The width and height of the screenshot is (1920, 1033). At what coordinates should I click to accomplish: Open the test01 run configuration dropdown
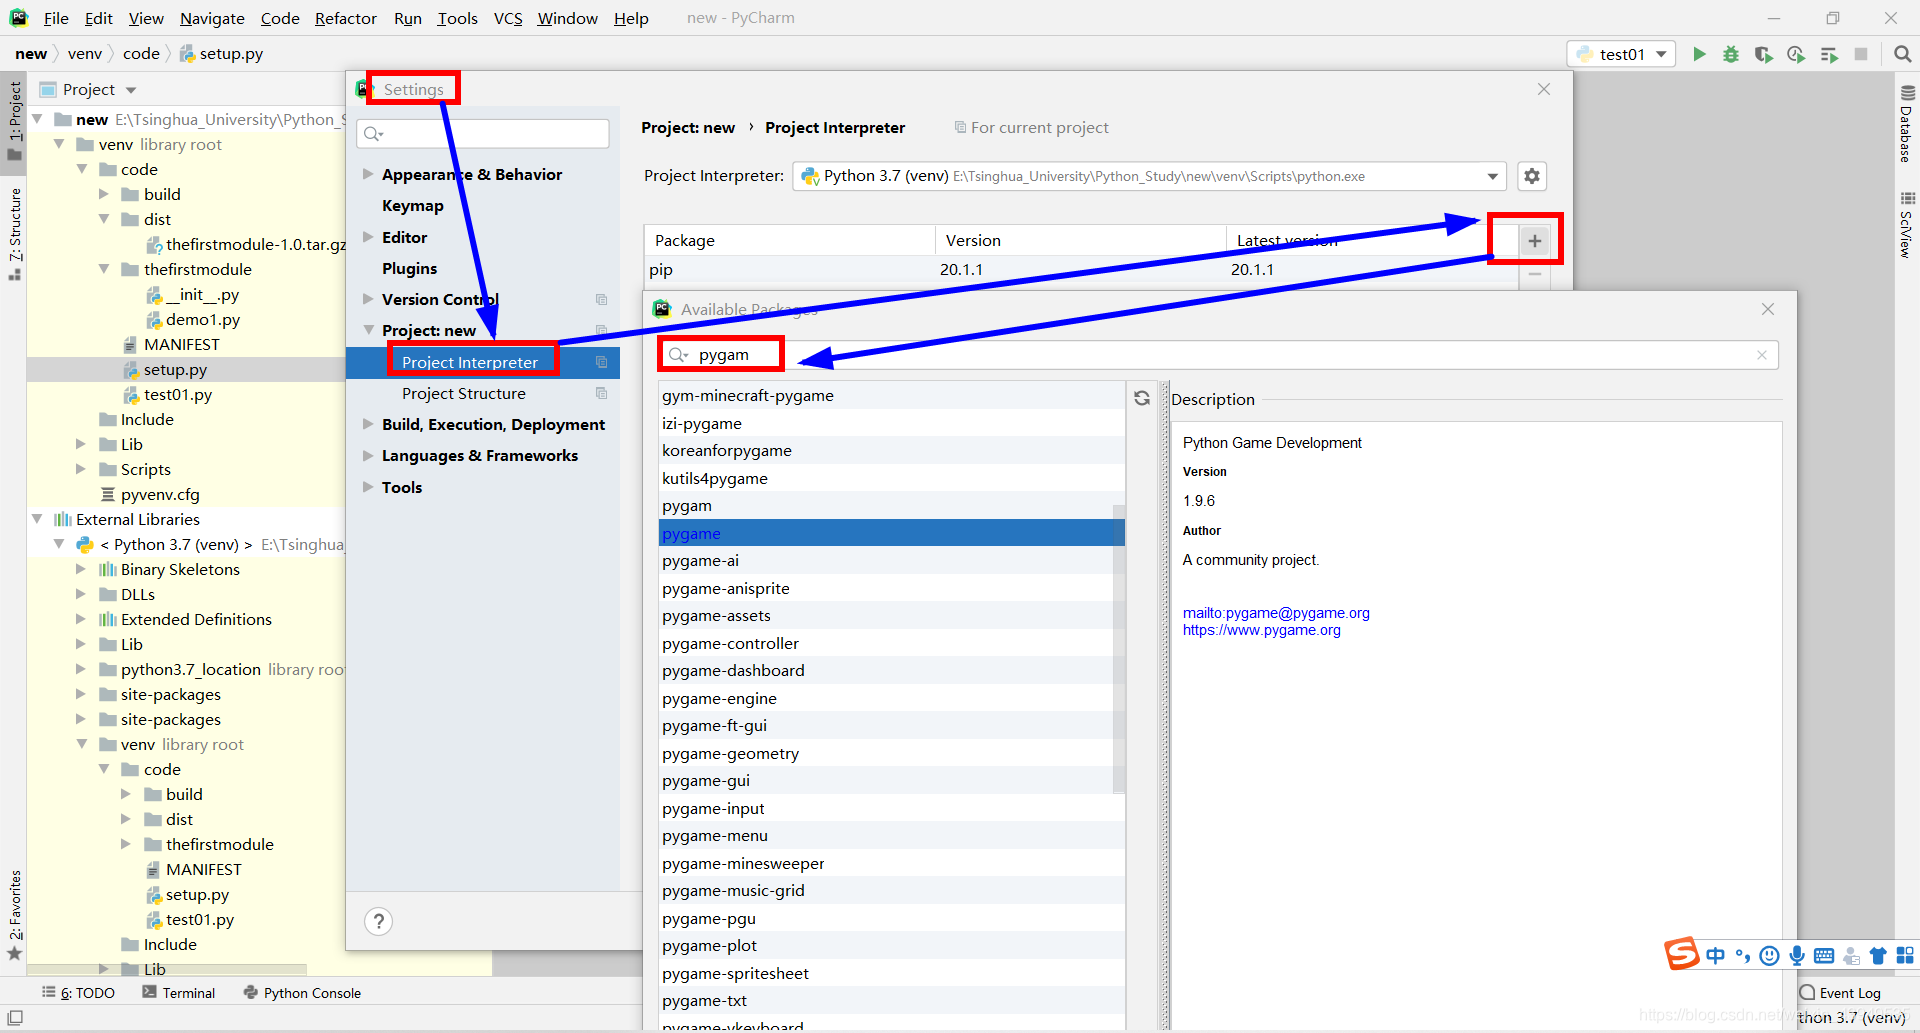(x=1621, y=54)
